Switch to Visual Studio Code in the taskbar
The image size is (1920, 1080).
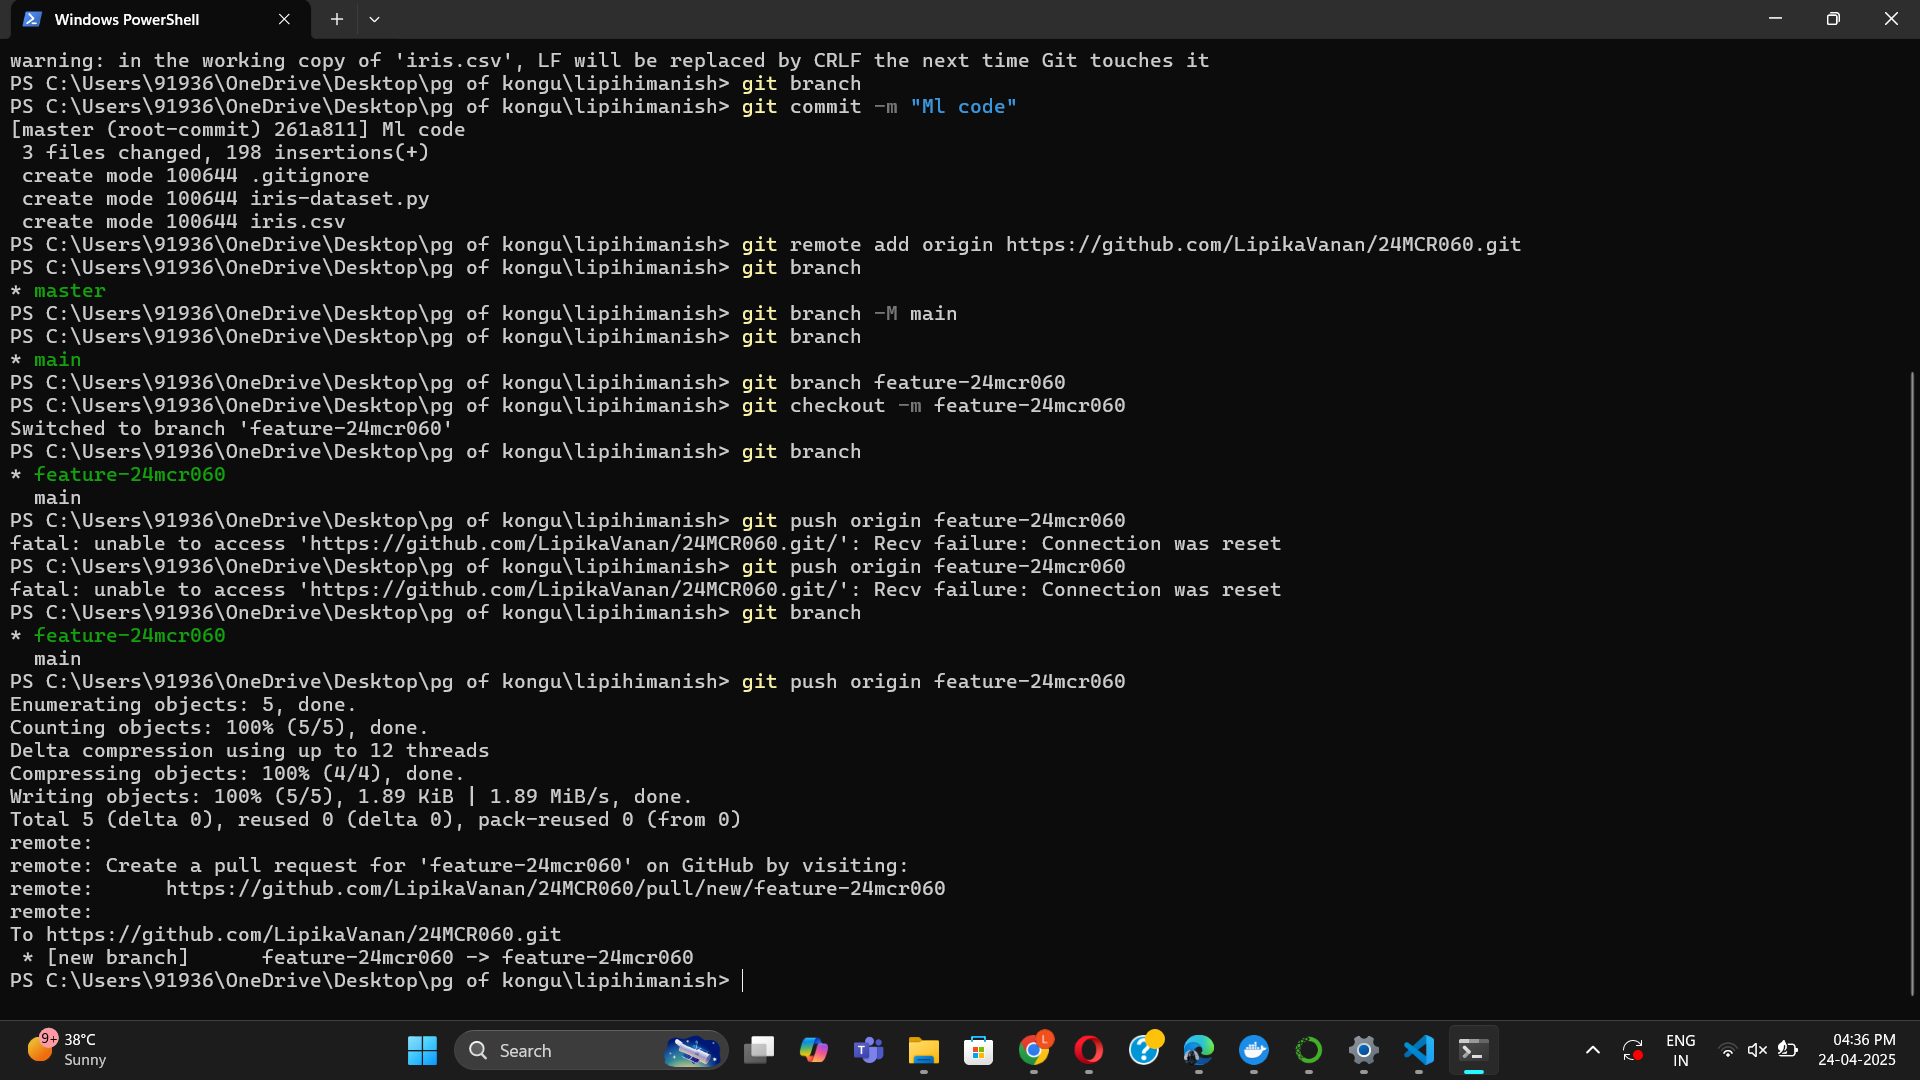[x=1419, y=1050]
